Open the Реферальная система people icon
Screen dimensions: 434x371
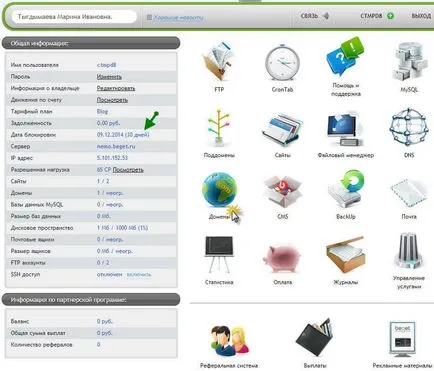pyautogui.click(x=229, y=340)
